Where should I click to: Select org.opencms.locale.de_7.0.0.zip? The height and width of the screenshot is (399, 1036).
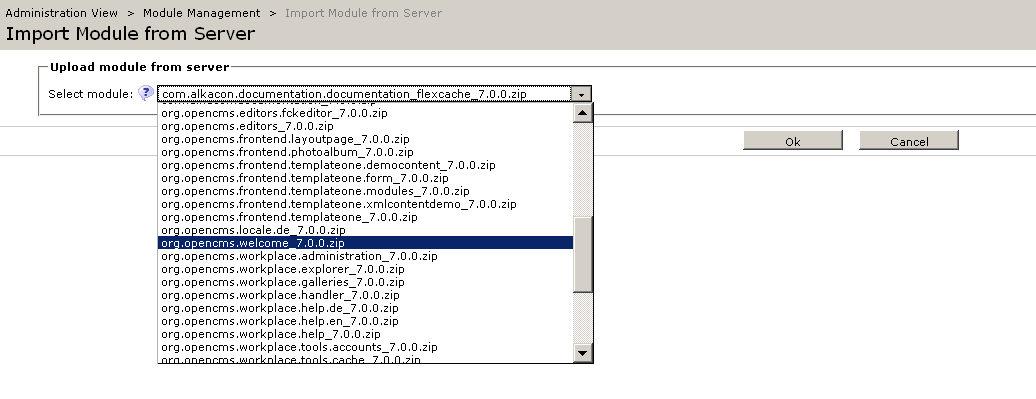pyautogui.click(x=365, y=230)
